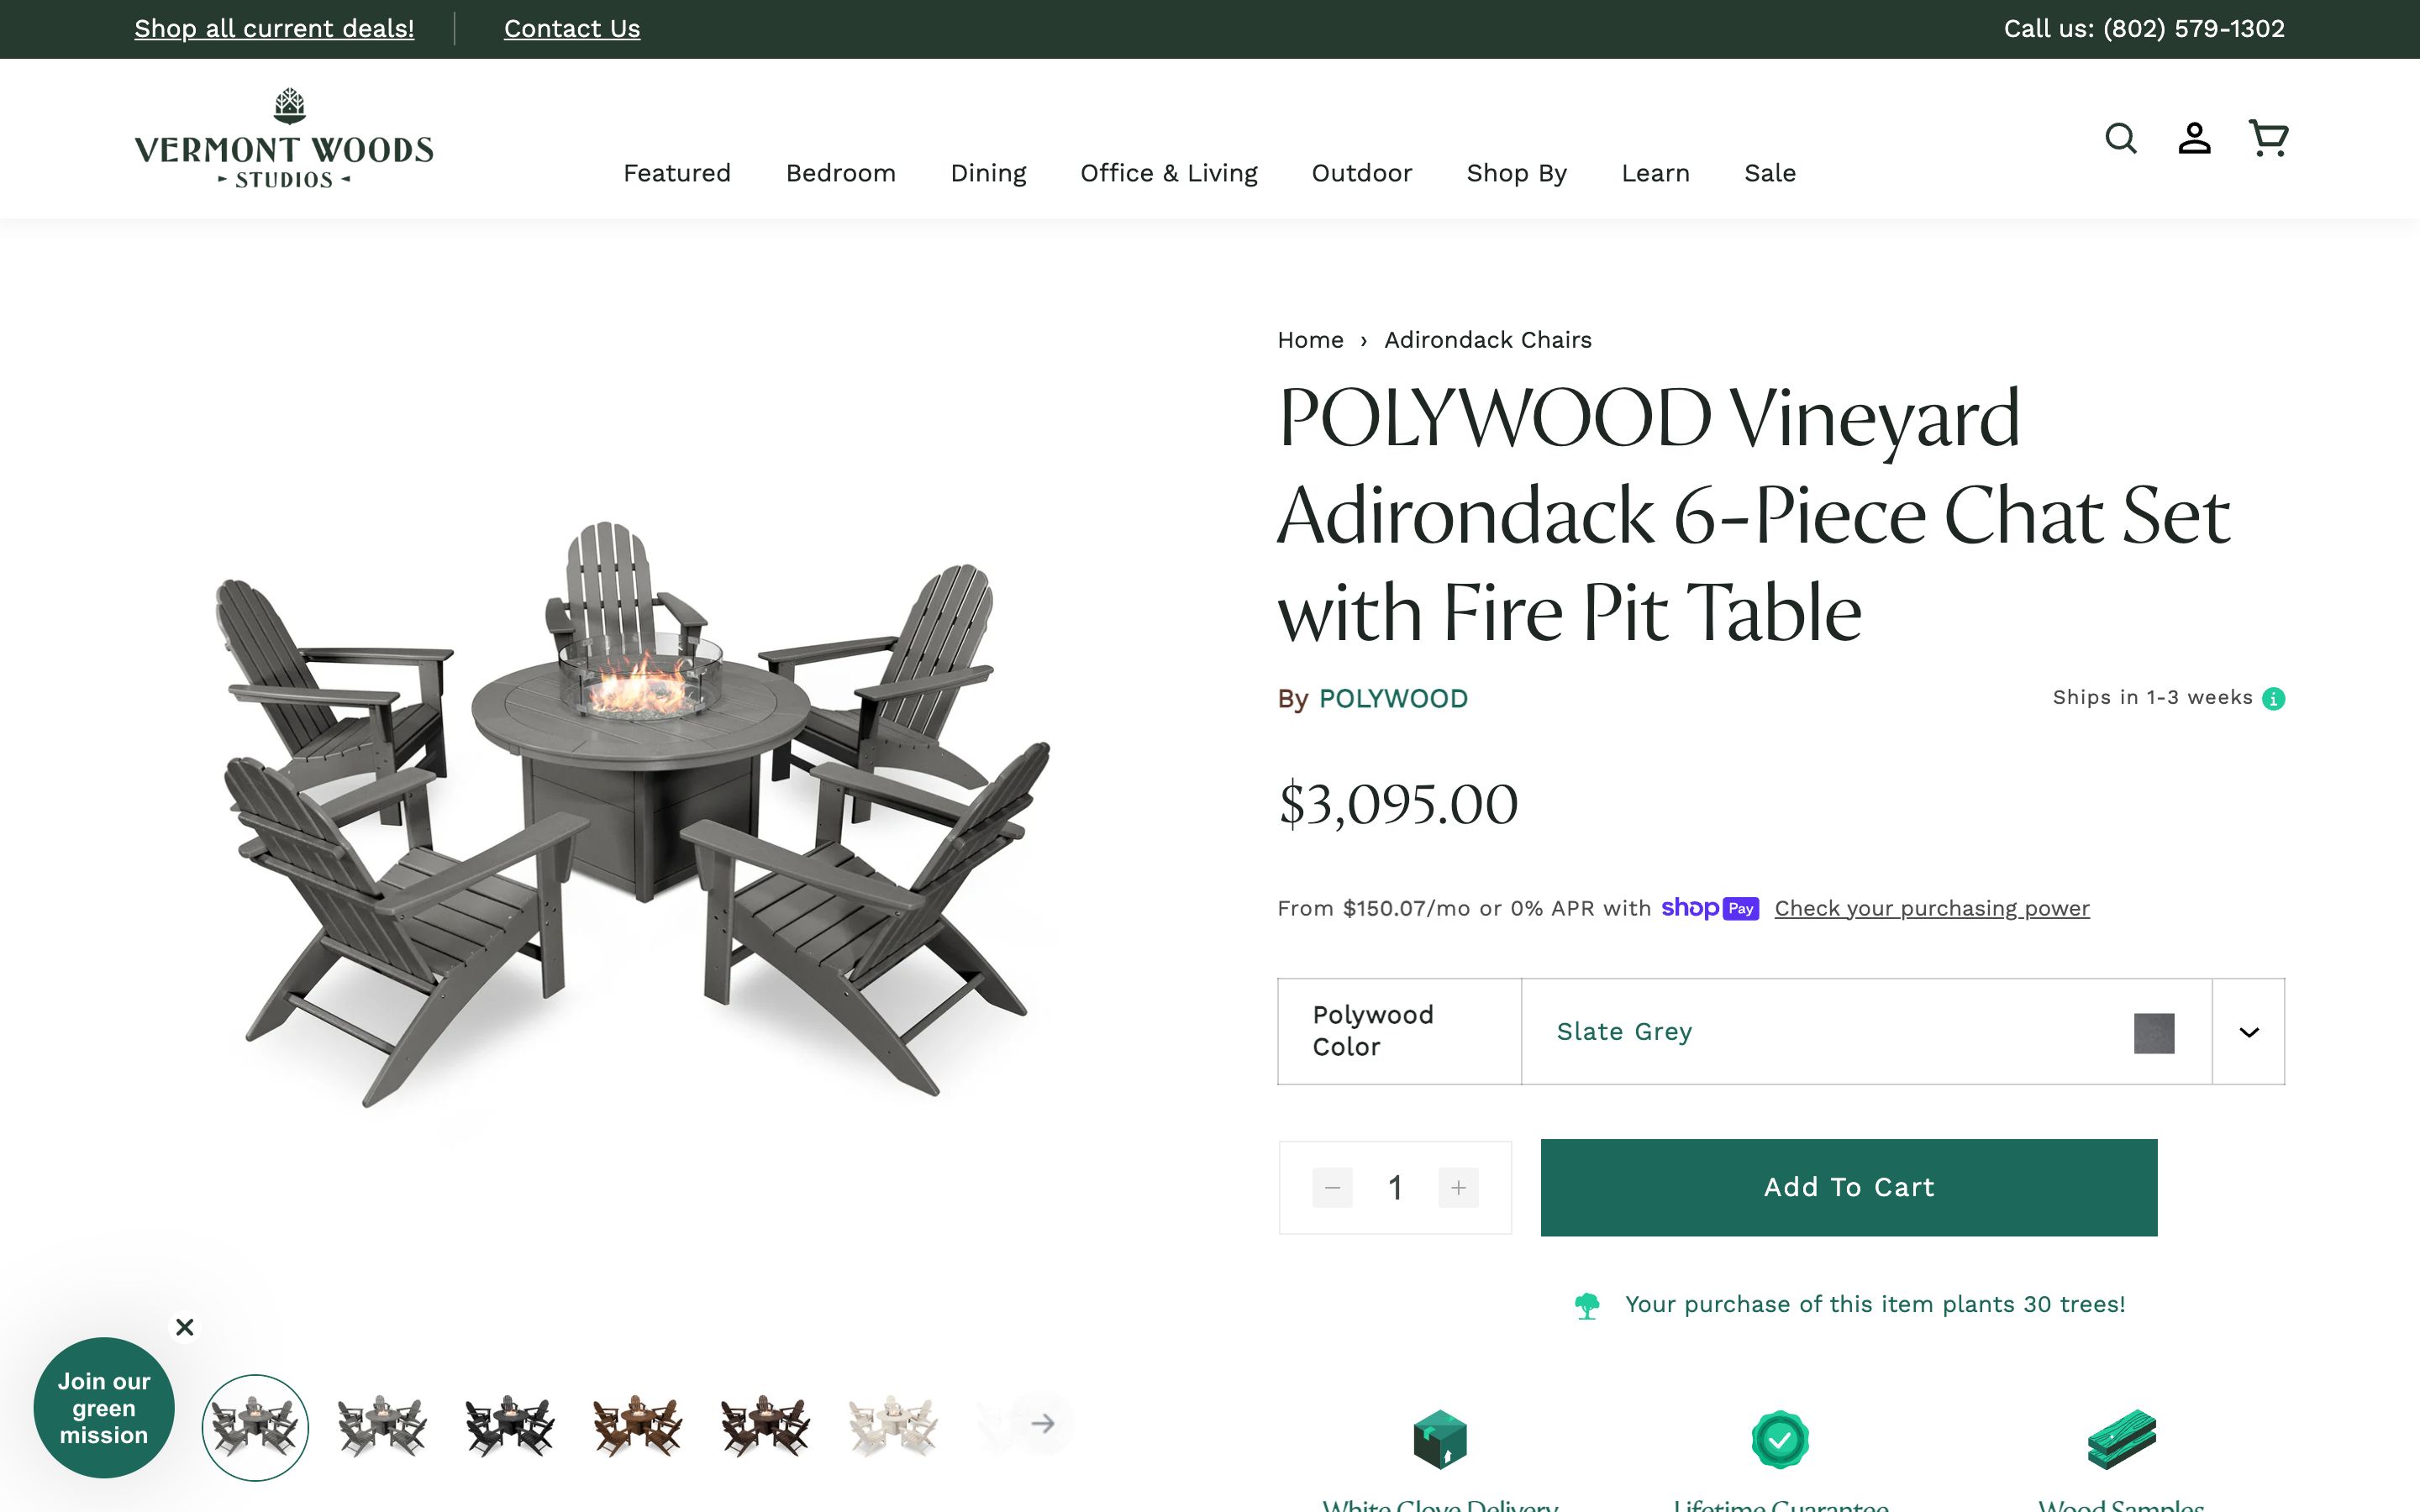2420x1512 pixels.
Task: View the shopping cart icon
Action: click(2267, 138)
